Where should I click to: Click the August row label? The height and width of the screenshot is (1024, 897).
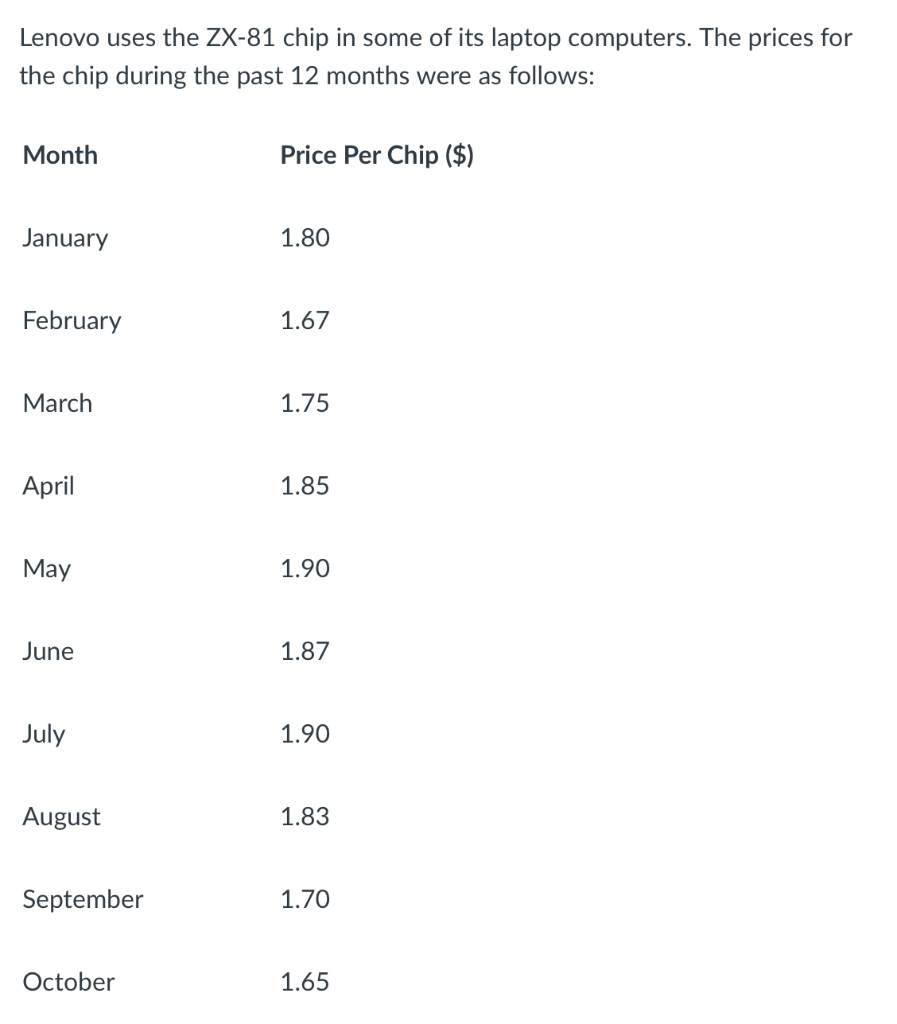[x=62, y=817]
